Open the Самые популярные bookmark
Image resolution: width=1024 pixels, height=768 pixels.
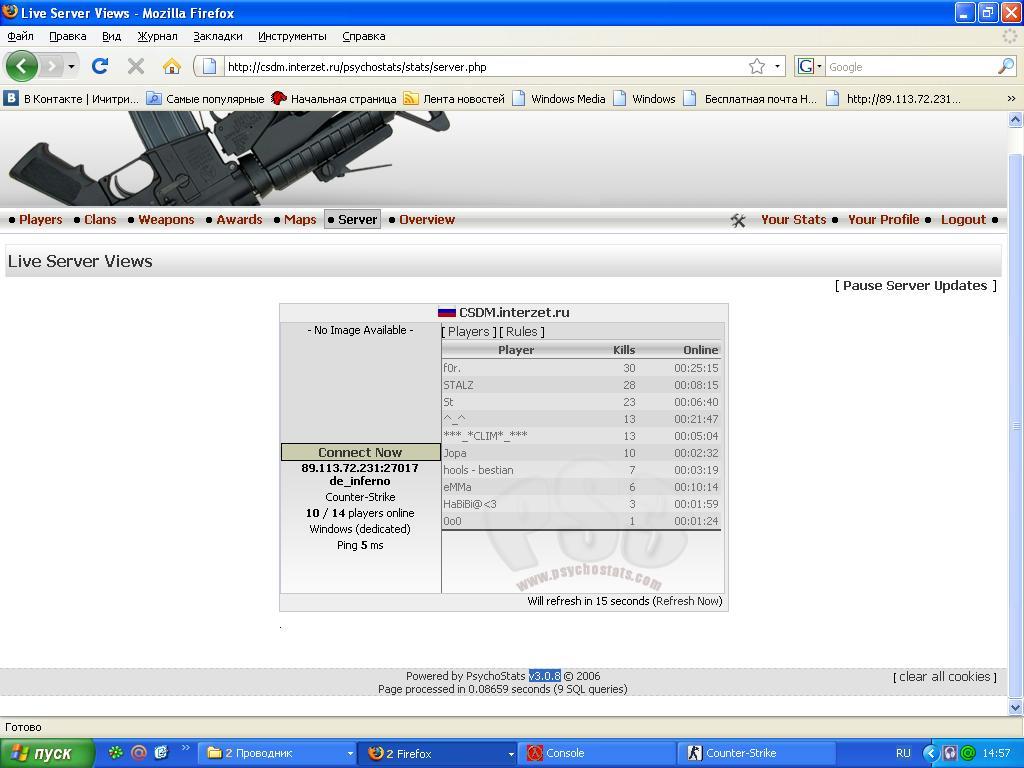click(x=206, y=99)
